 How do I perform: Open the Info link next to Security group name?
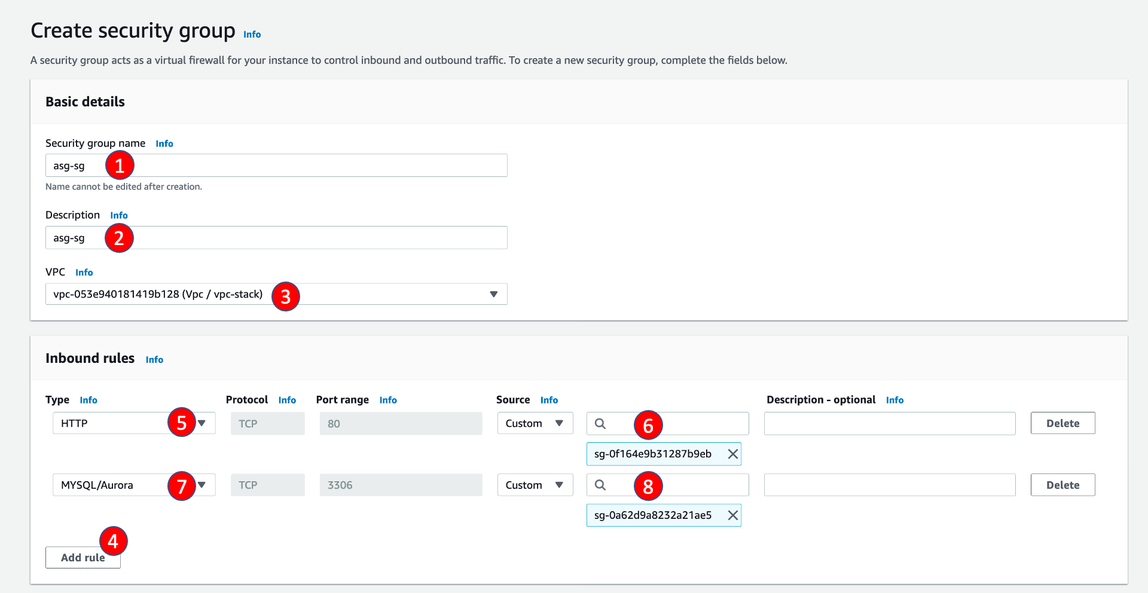click(x=164, y=144)
